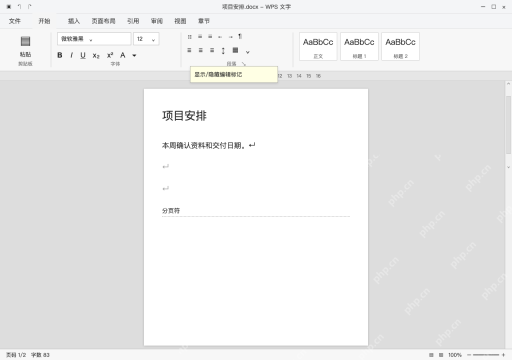This screenshot has height=360, width=512.
Task: Align paragraph text left
Action: click(189, 50)
